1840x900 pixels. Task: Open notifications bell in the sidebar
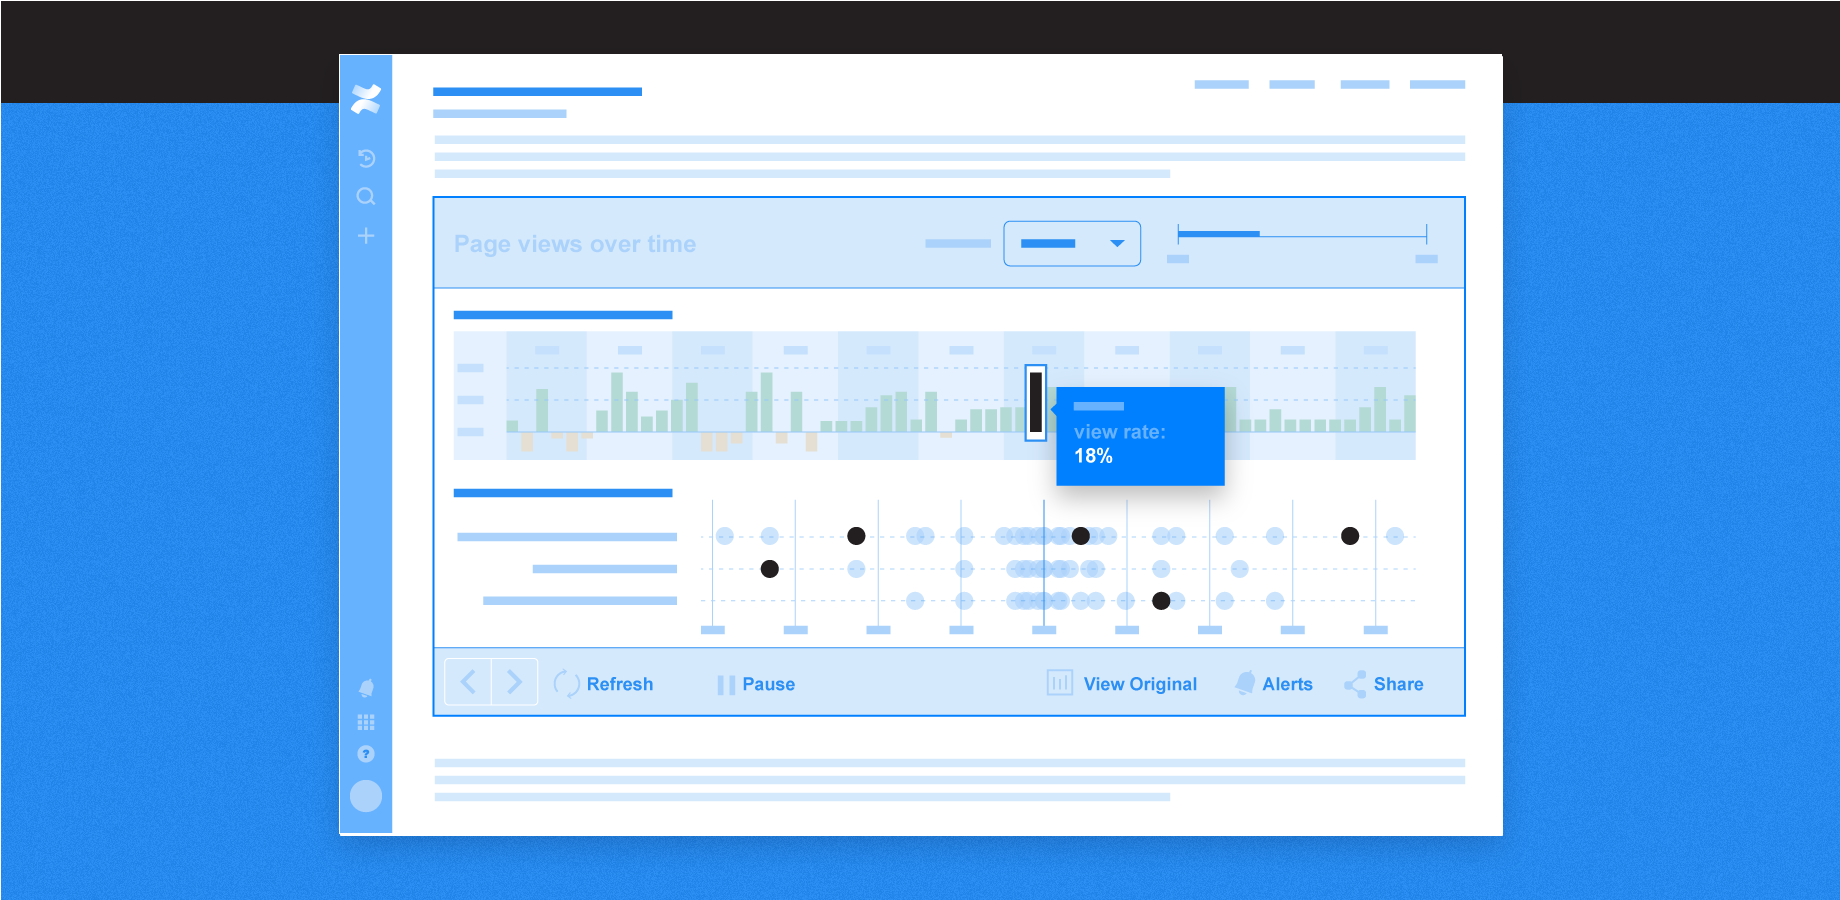(366, 688)
